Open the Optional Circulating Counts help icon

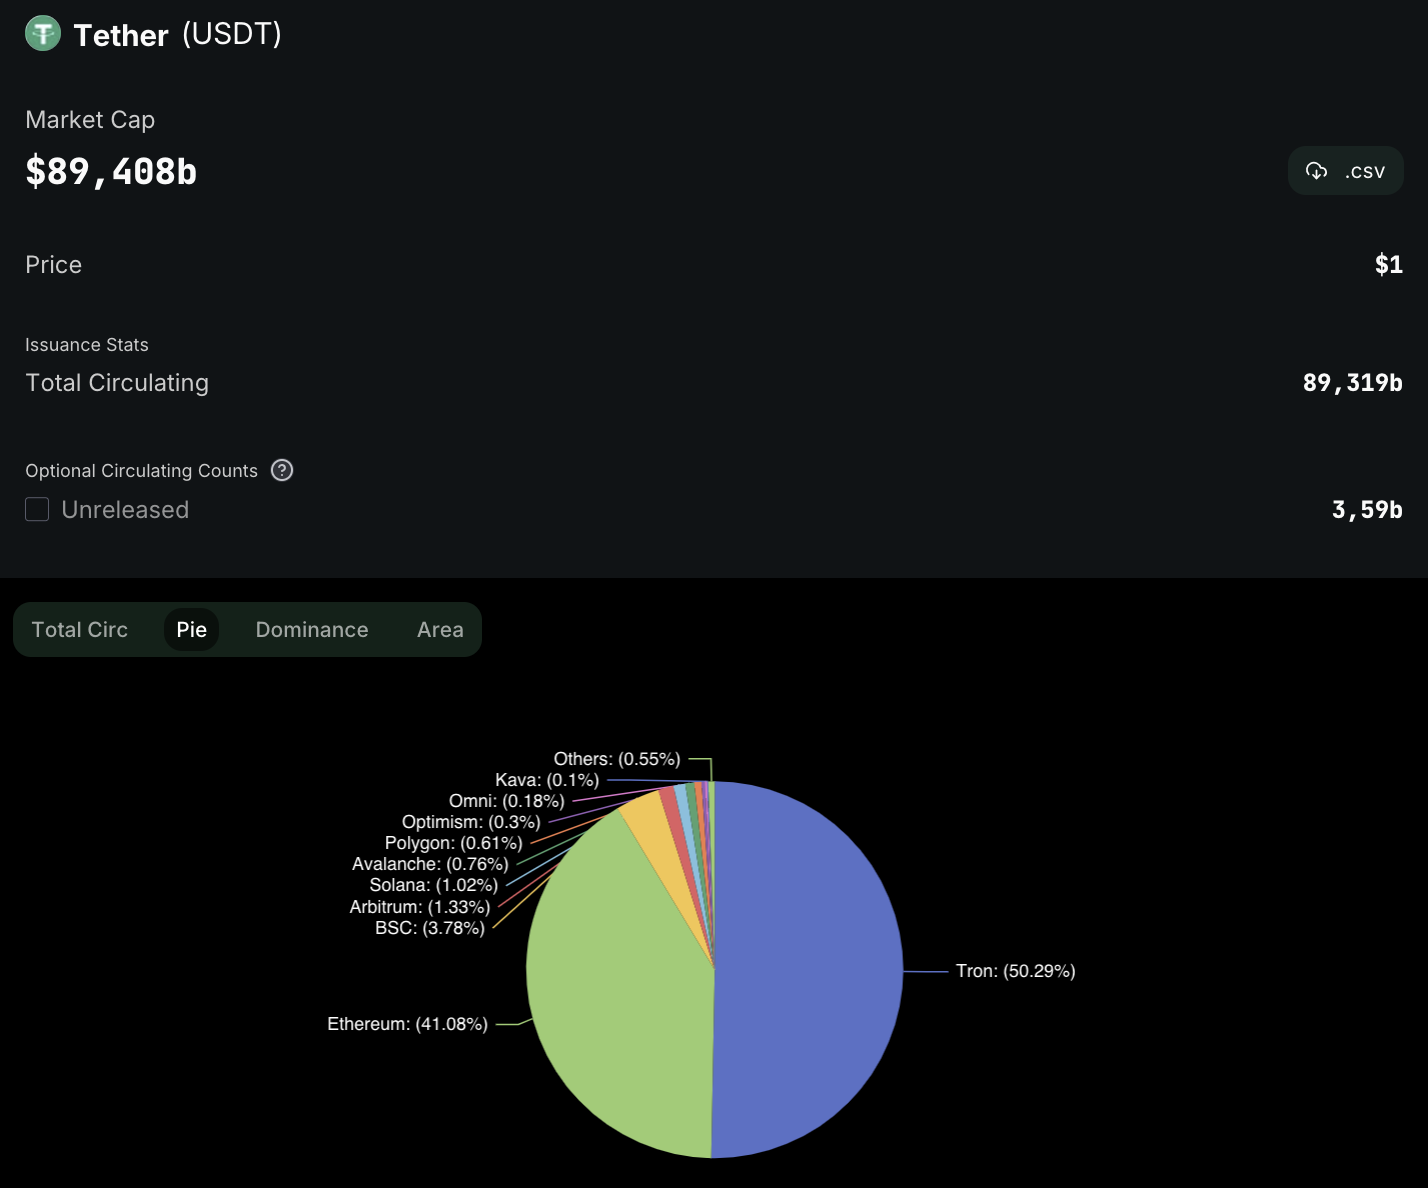[x=282, y=470]
